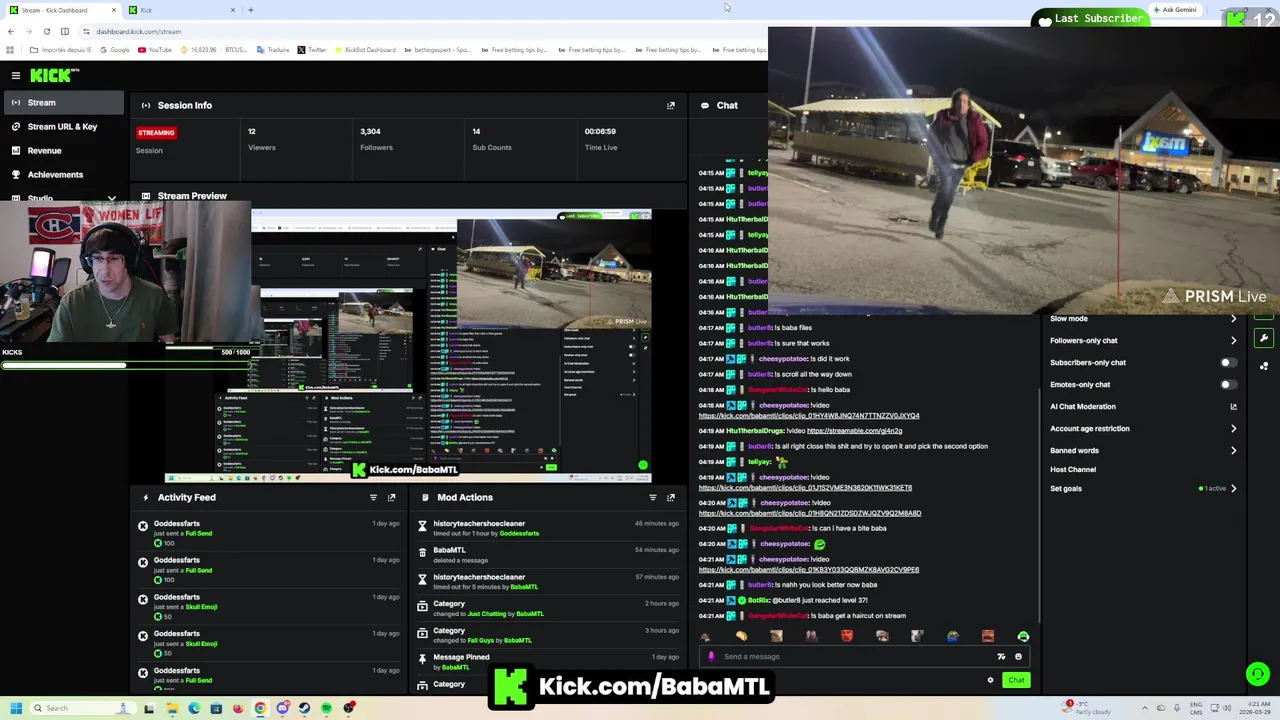Click the Chat panel header icon

click(x=705, y=105)
